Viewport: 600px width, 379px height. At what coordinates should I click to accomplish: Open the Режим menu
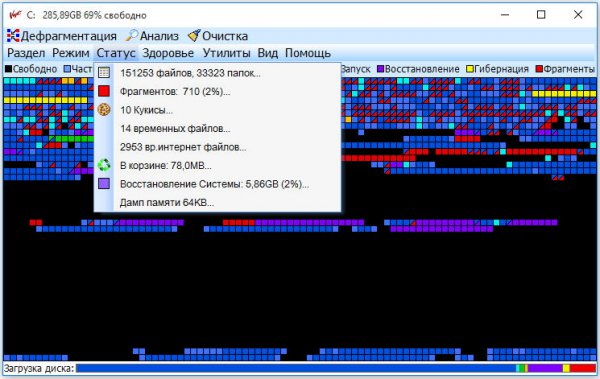[71, 53]
